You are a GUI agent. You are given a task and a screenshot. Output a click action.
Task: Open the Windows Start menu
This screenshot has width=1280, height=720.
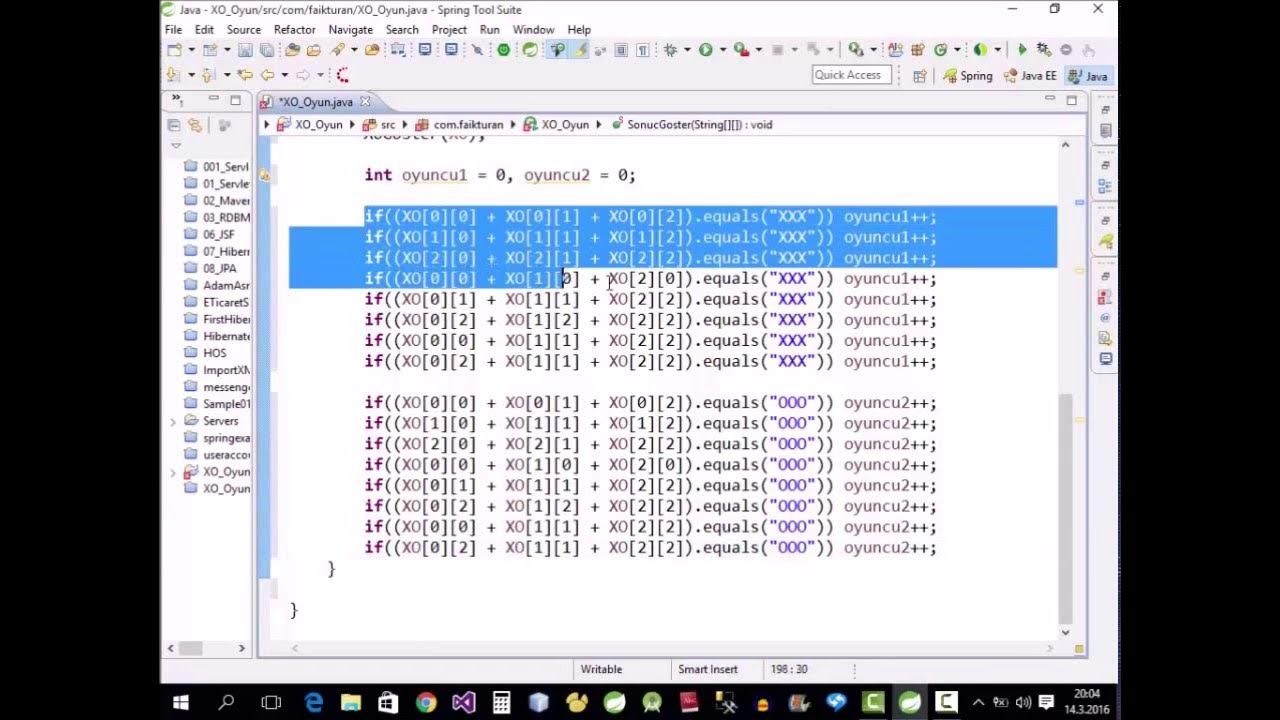[181, 702]
